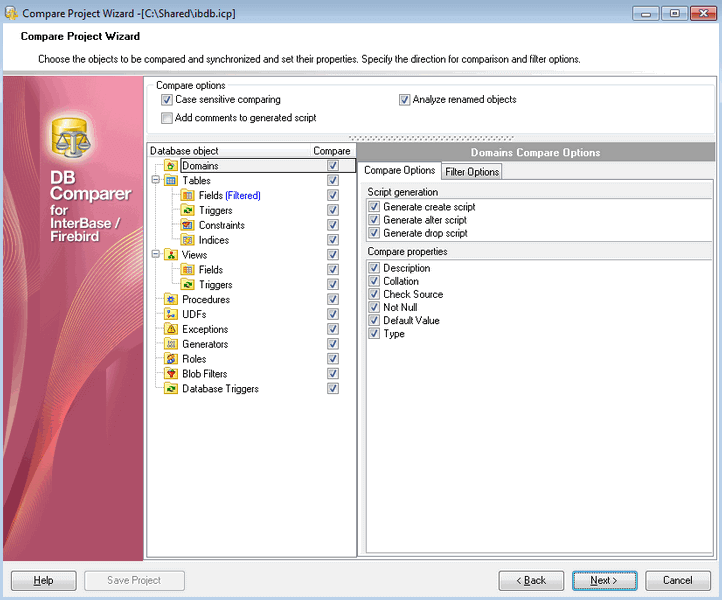722x600 pixels.
Task: Click the Database object column header
Action: [229, 151]
